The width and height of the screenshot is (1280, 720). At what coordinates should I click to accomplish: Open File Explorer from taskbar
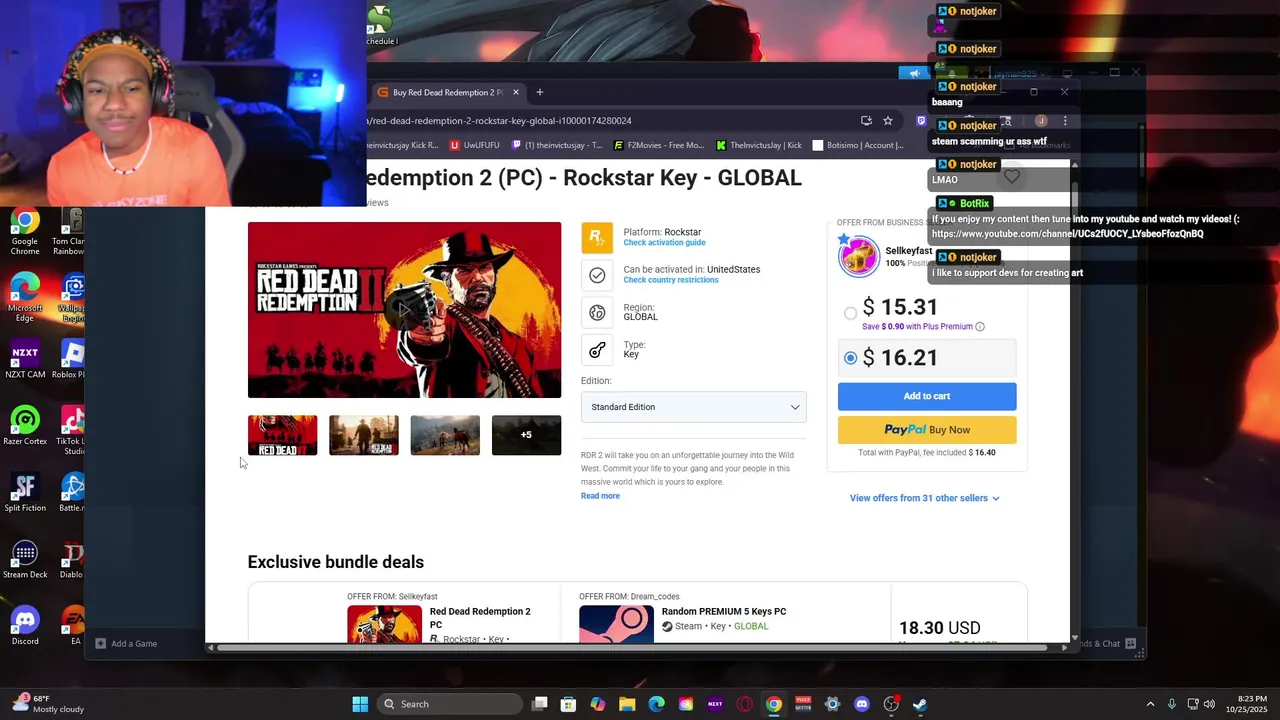[627, 704]
